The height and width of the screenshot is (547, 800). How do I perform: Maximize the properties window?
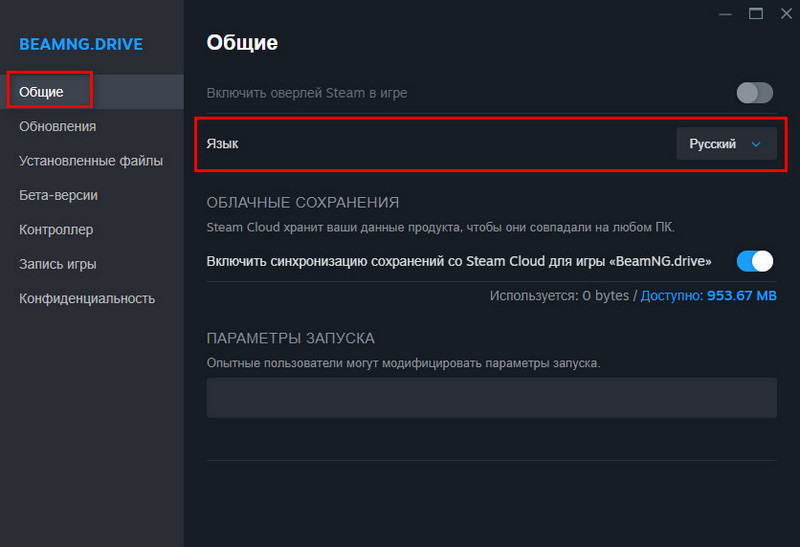click(756, 14)
